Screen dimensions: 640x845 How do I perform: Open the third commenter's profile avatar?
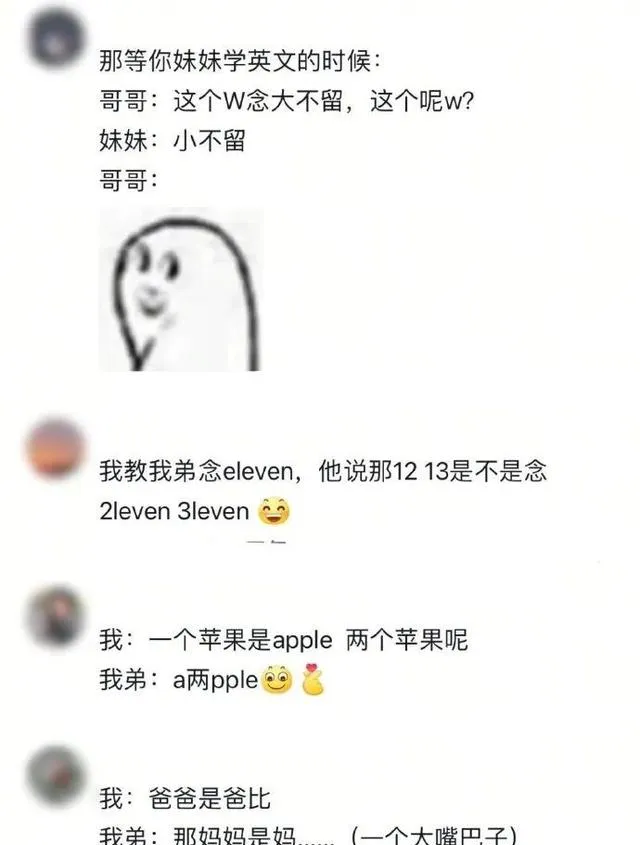coord(56,616)
